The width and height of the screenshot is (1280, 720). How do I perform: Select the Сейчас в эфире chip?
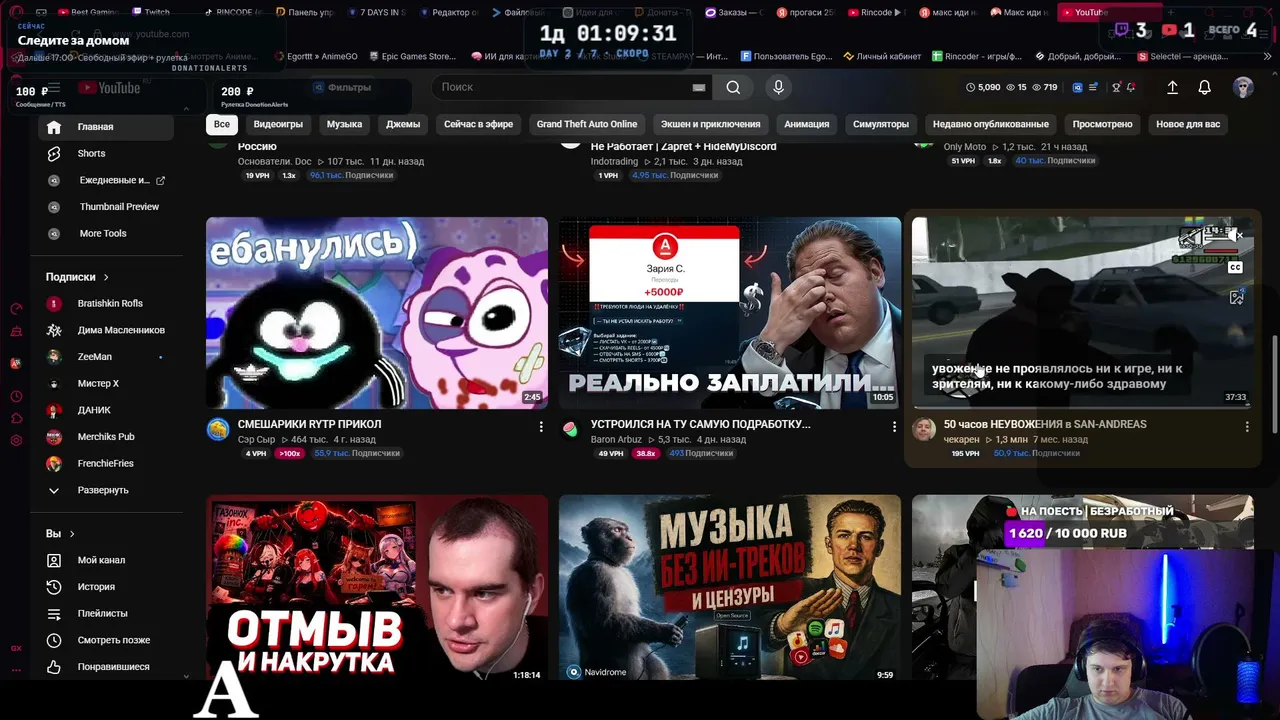click(478, 124)
